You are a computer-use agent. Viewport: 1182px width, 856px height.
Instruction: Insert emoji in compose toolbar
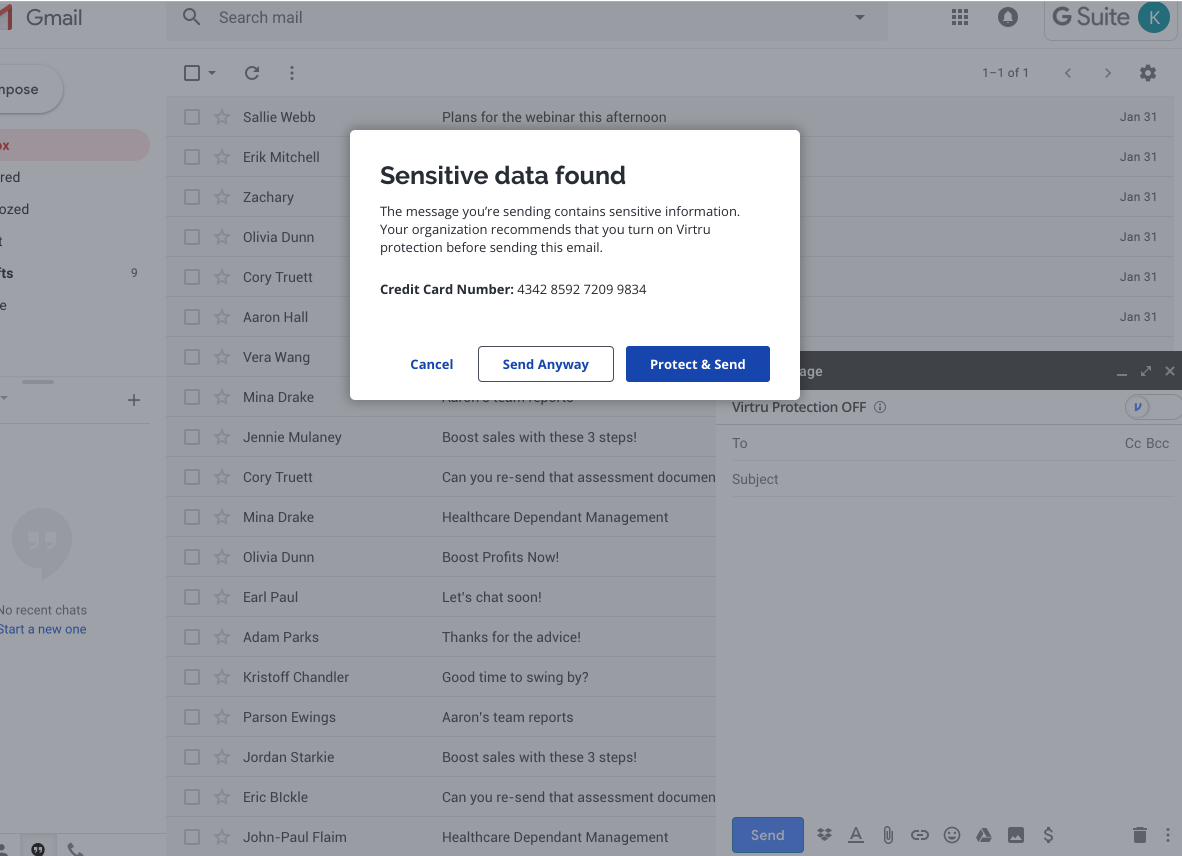[952, 835]
